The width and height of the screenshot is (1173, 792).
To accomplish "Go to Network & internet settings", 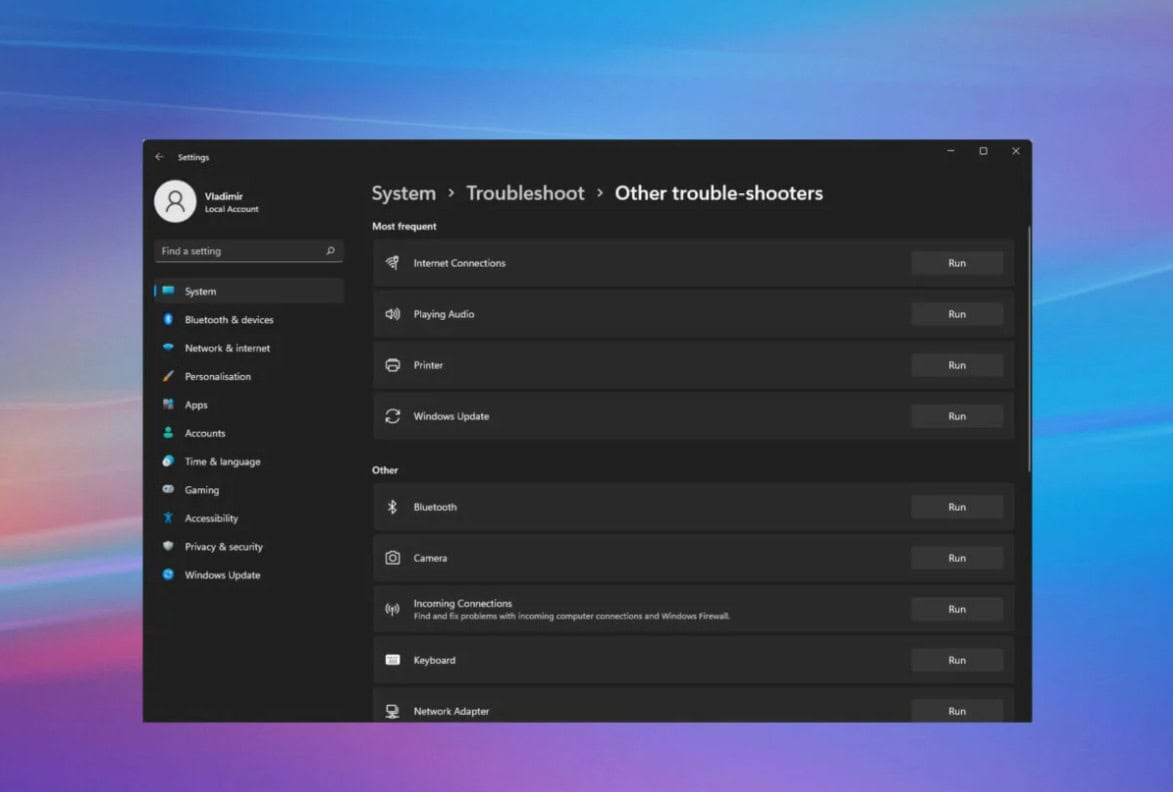I will tap(249, 348).
